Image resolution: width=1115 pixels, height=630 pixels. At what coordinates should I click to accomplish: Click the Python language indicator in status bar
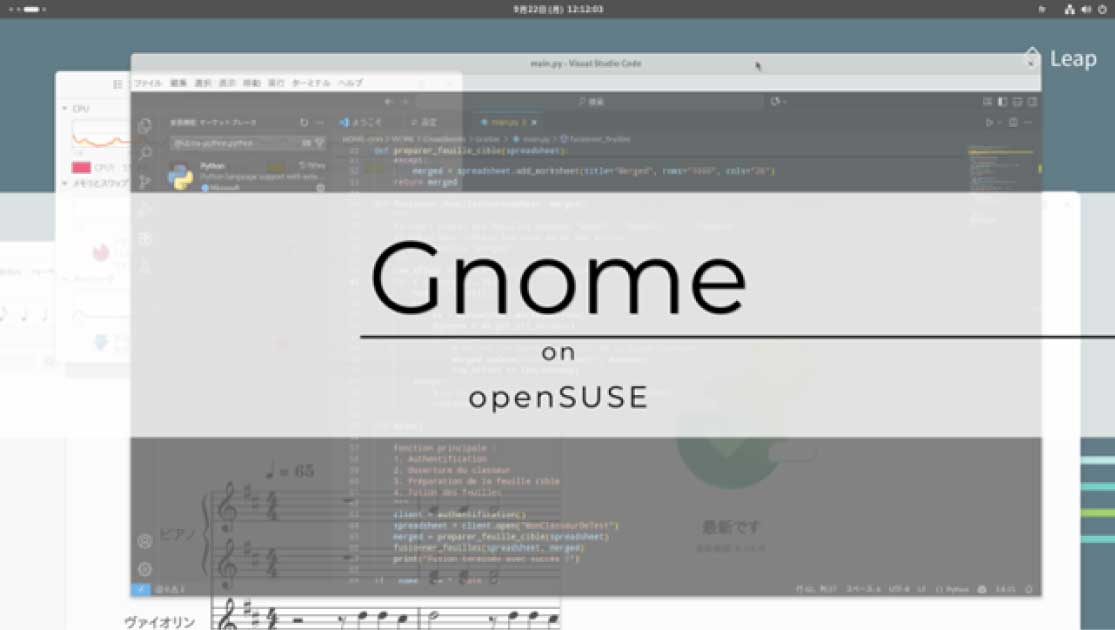pos(954,589)
